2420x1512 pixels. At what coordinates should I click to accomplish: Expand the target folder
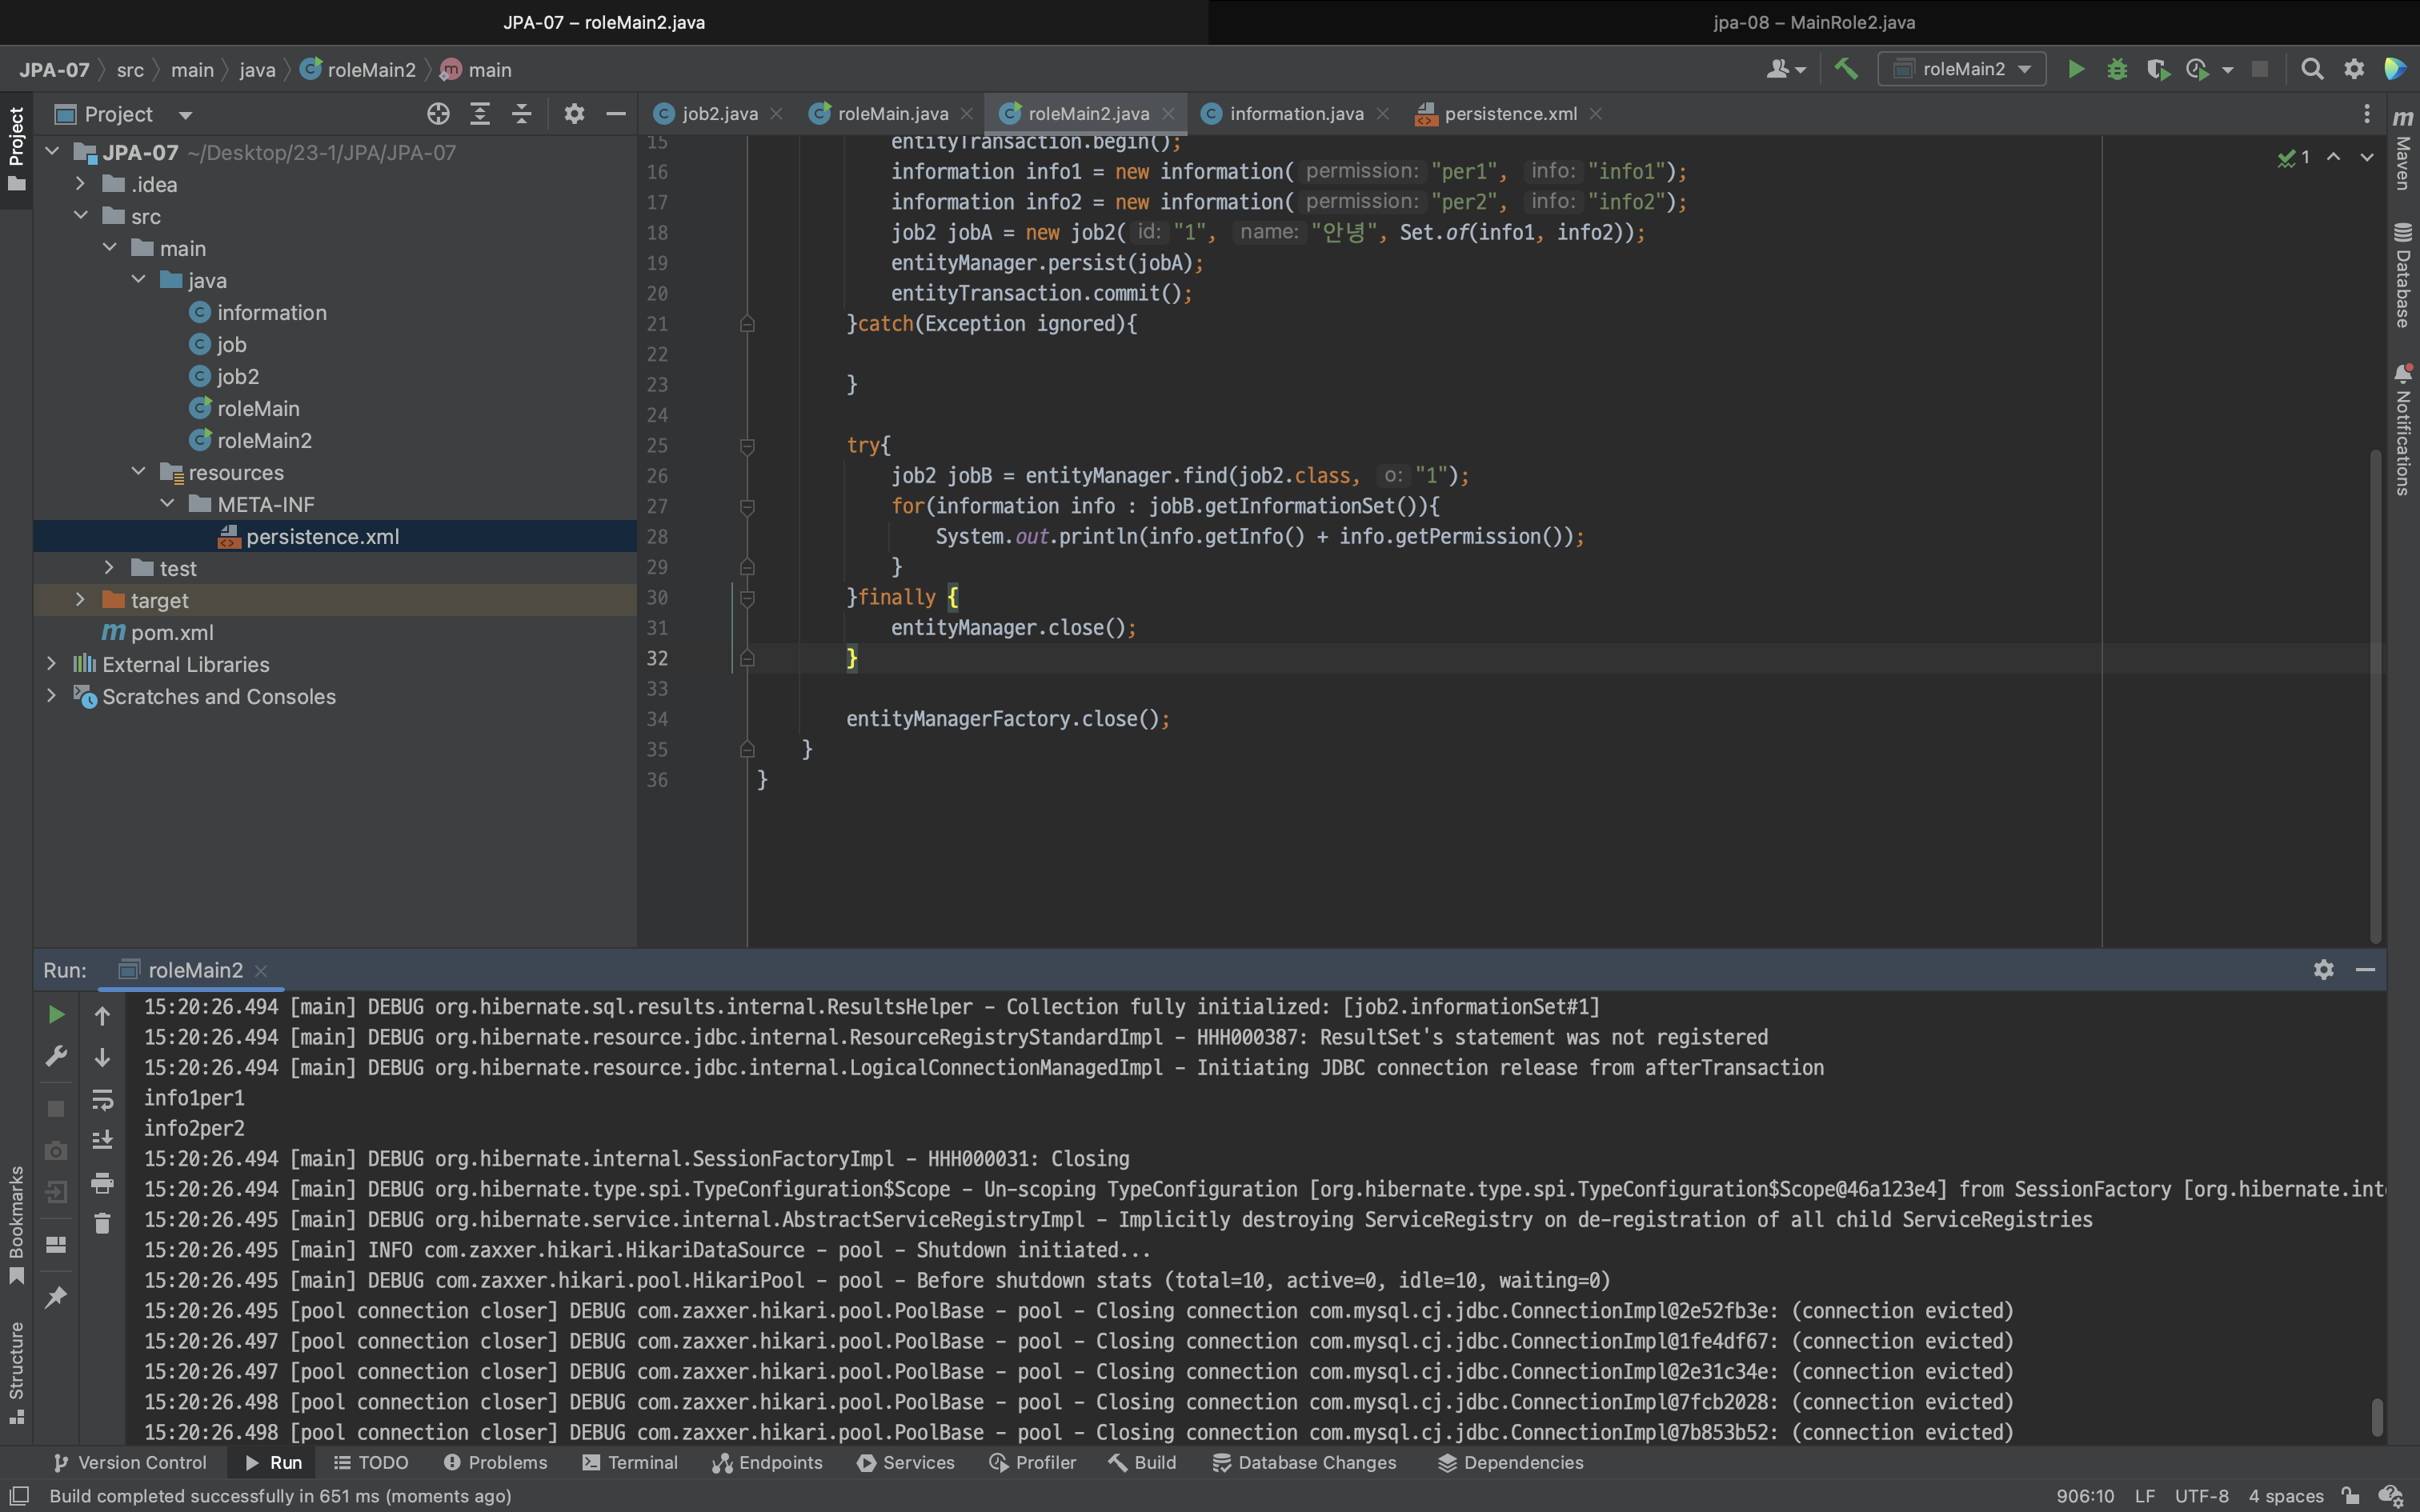pos(80,600)
